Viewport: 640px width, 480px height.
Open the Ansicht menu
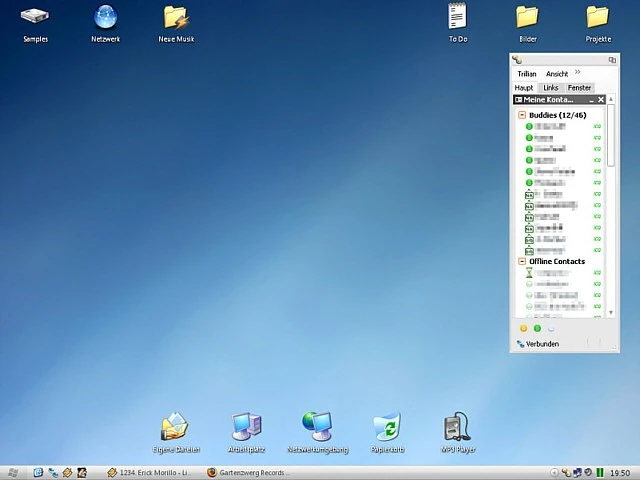[556, 74]
